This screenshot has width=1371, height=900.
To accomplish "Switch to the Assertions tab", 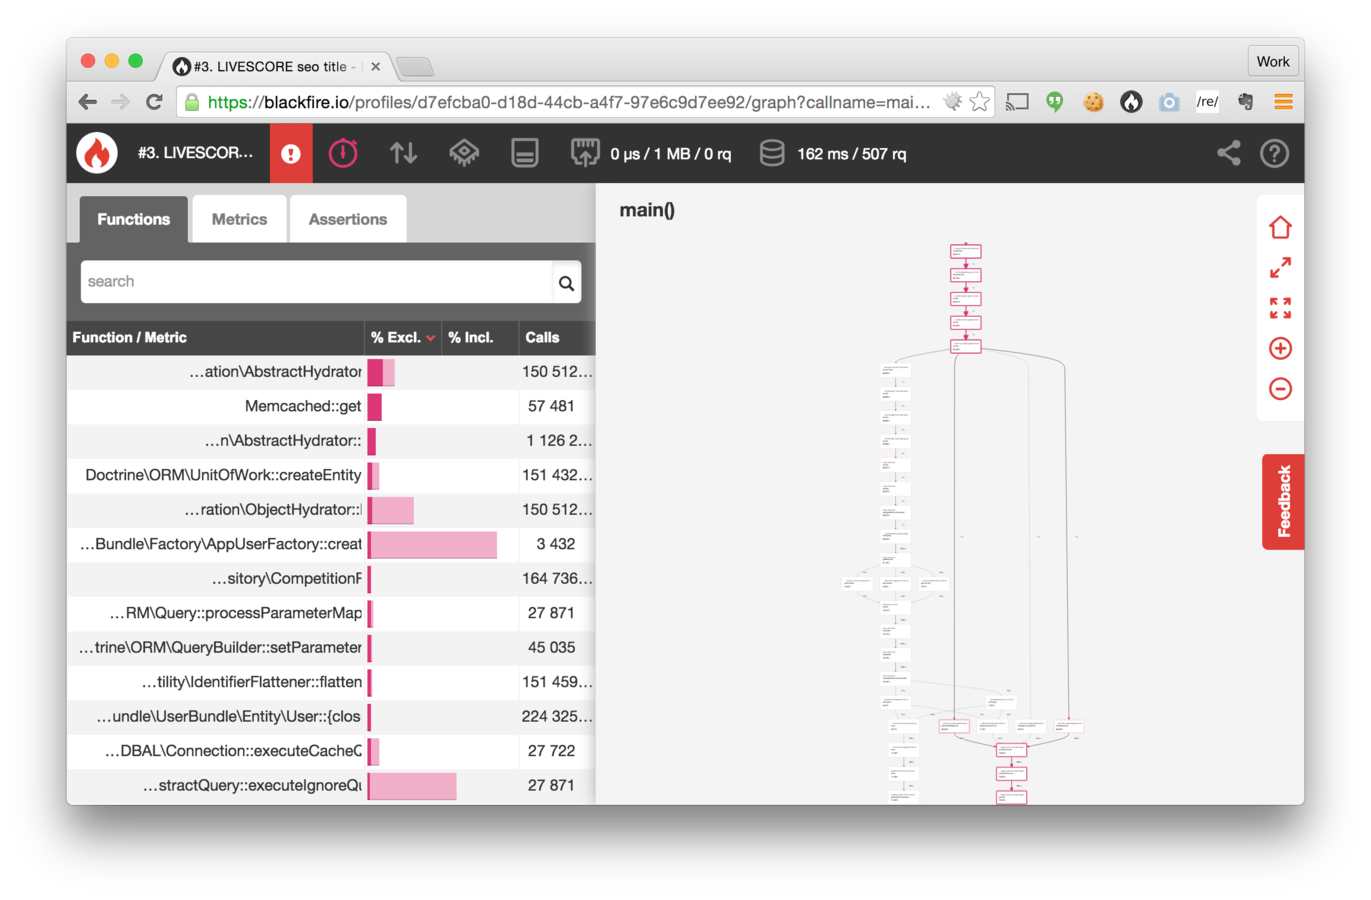I will point(348,220).
